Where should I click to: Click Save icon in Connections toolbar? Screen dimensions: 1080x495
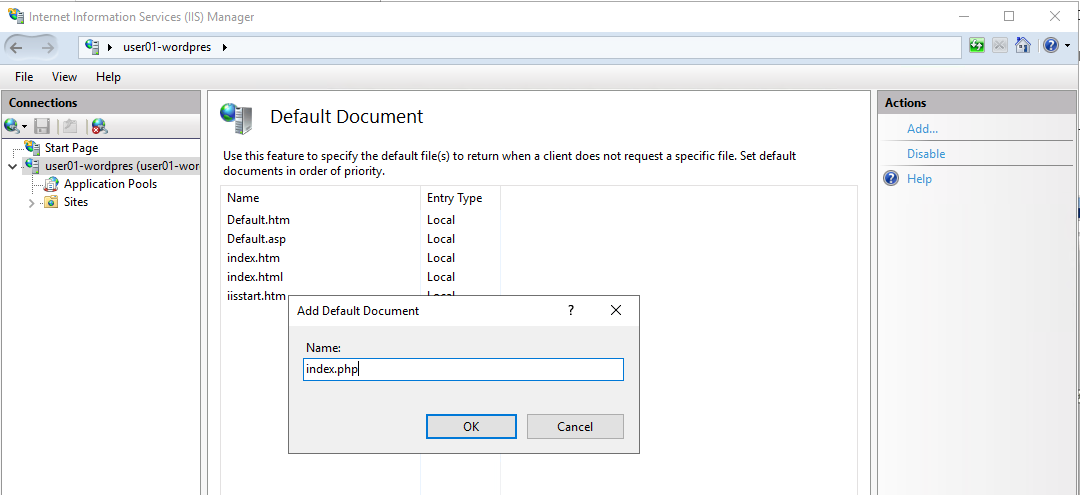coord(42,126)
